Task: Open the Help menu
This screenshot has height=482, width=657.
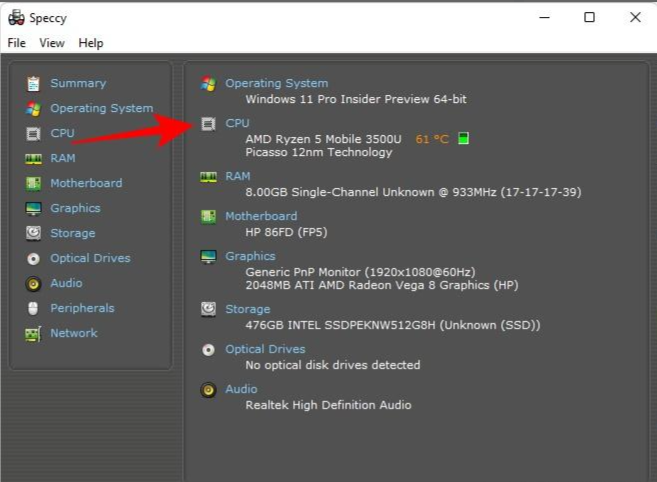Action: [x=91, y=43]
